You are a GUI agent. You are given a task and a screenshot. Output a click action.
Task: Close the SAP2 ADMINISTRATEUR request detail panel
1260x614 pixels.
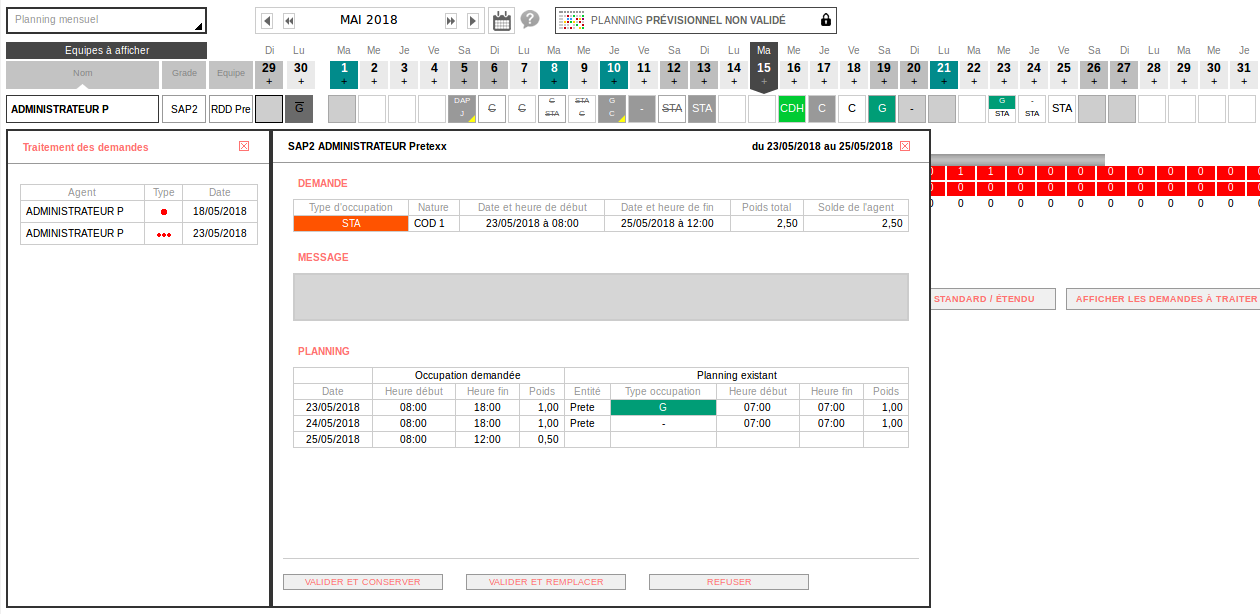905,146
